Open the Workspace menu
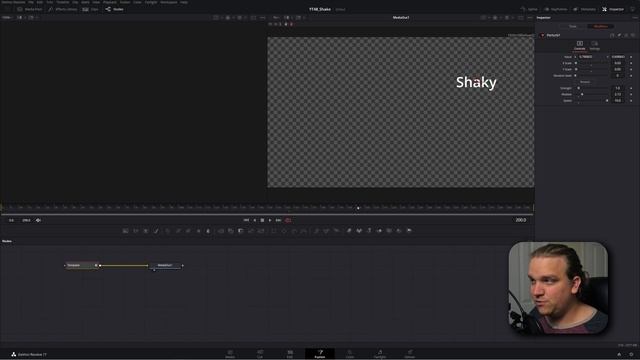Image resolution: width=640 pixels, height=360 pixels. pos(169,2)
